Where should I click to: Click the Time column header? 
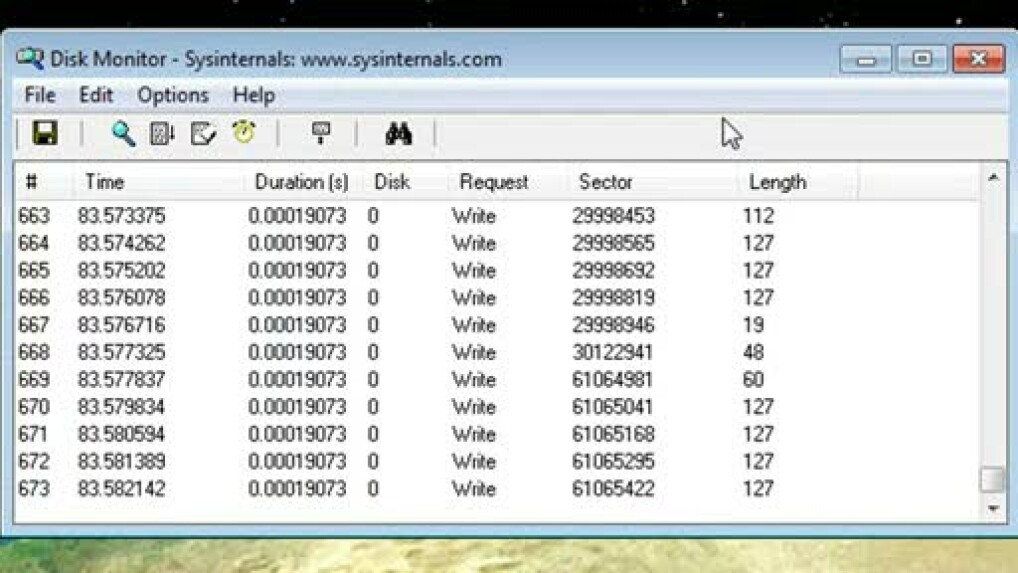(x=104, y=182)
